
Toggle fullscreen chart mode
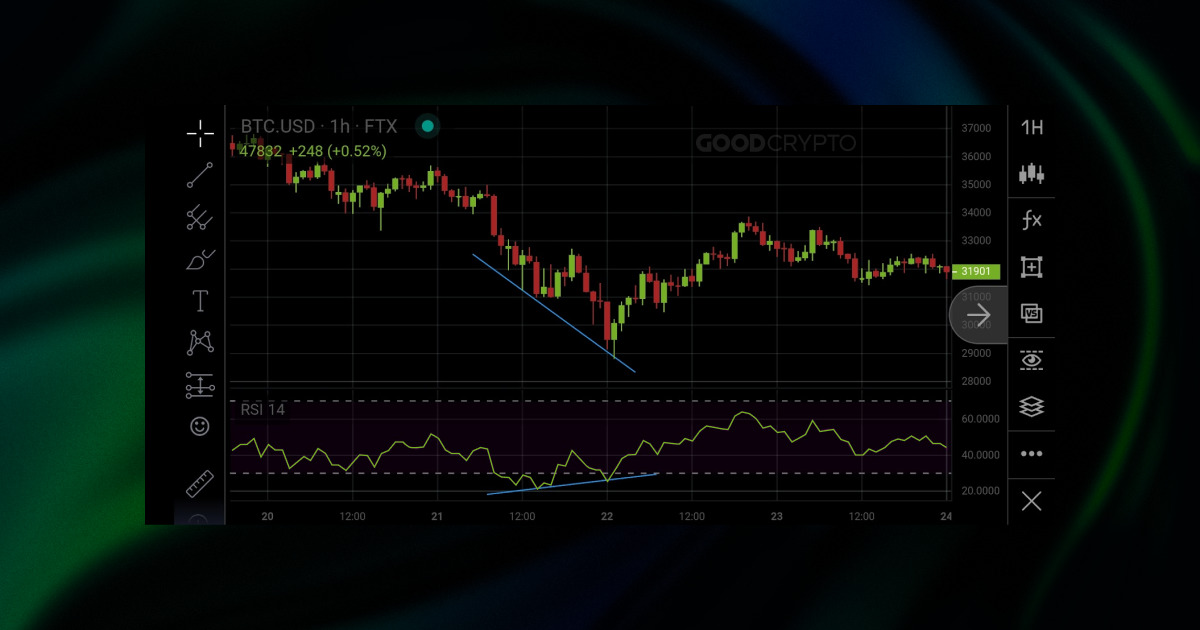(1032, 267)
